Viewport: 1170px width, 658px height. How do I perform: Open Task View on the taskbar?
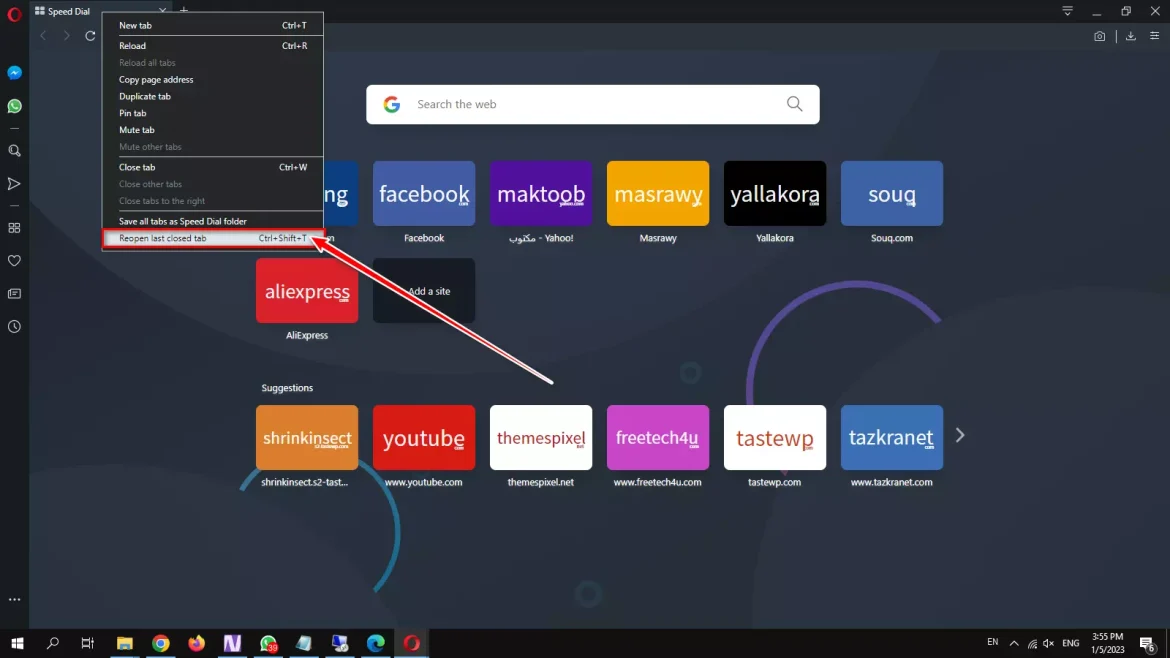(x=87, y=643)
